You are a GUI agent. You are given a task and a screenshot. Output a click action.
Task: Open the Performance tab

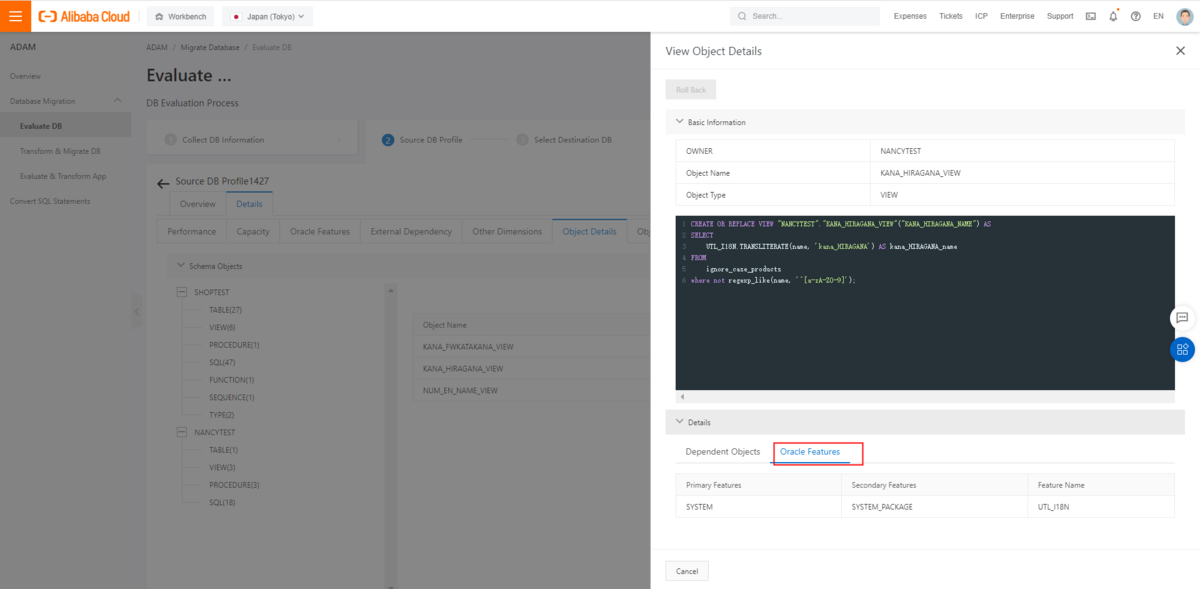(x=191, y=231)
